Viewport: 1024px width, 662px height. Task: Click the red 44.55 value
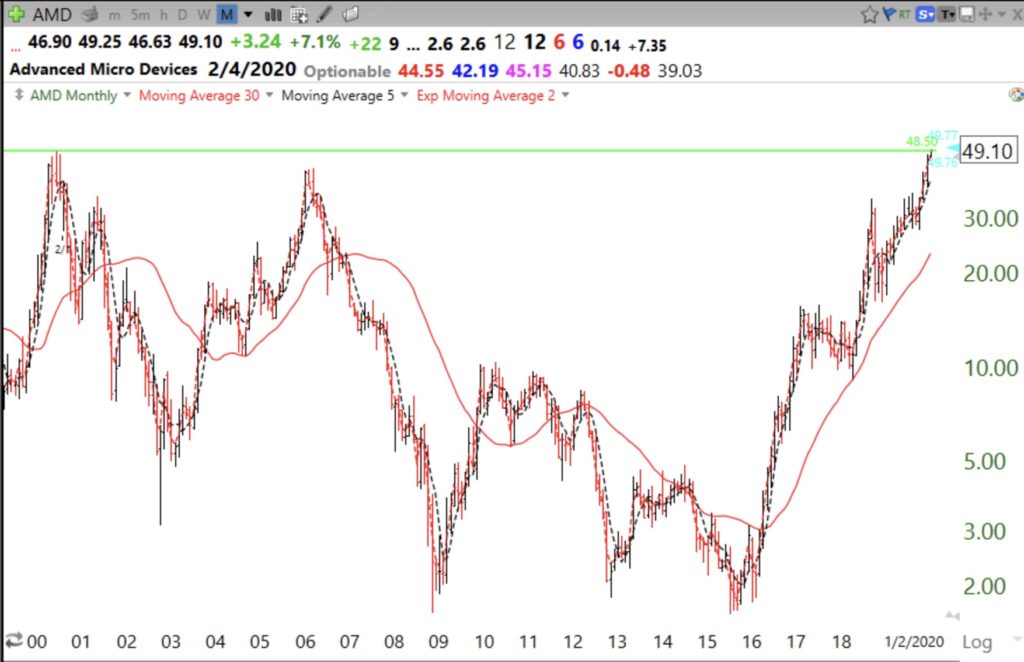click(x=421, y=71)
